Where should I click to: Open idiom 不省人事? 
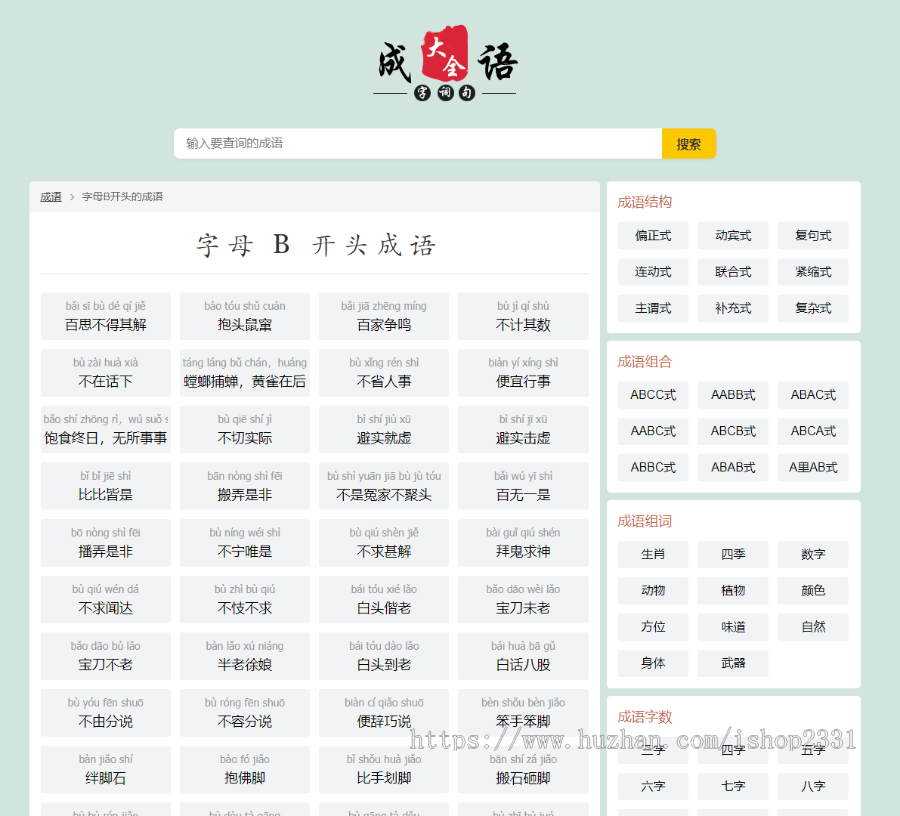[384, 373]
